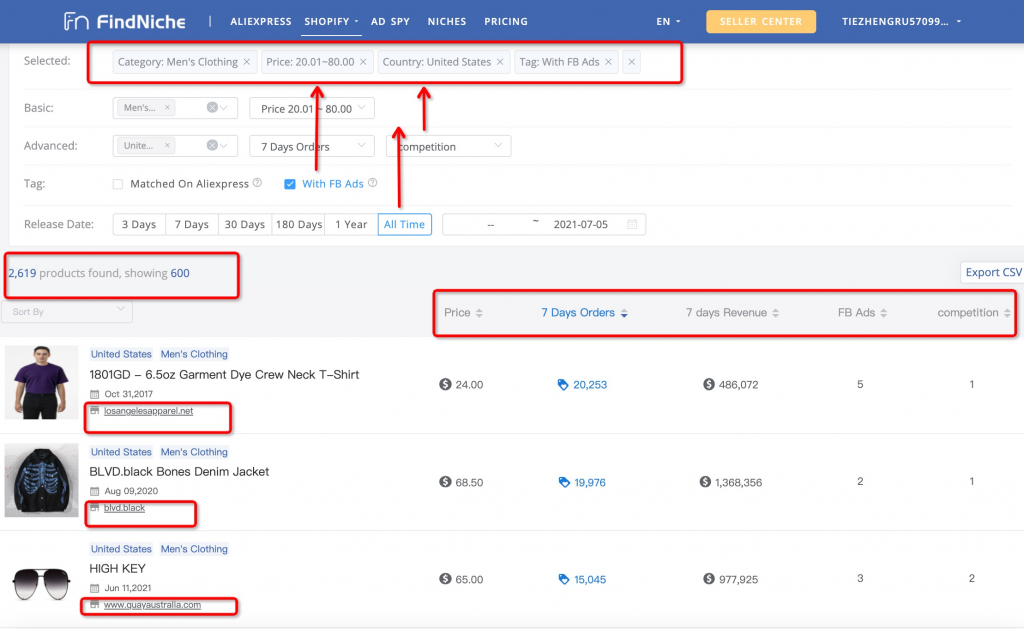The height and width of the screenshot is (629, 1024).
Task: Clear the Basic category selection with the circle-X icon
Action: click(212, 108)
